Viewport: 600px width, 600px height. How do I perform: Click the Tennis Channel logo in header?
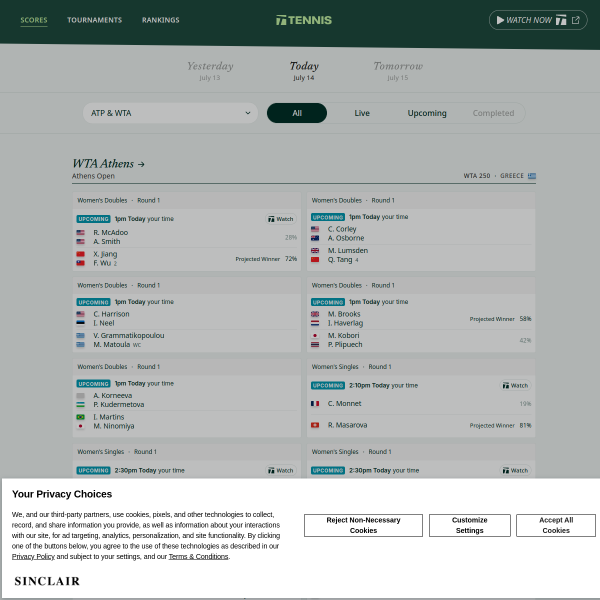(x=304, y=20)
